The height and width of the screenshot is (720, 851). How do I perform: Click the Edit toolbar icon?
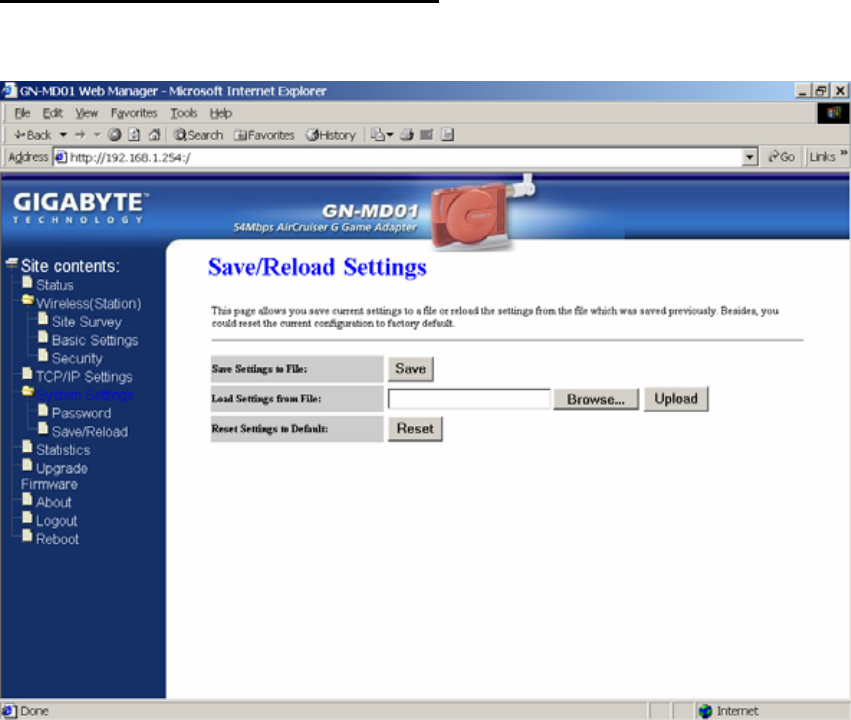(427, 135)
